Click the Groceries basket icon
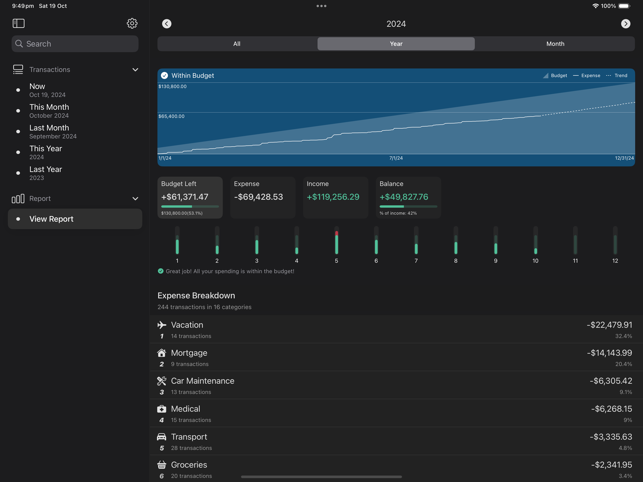This screenshot has width=643, height=482. (162, 465)
